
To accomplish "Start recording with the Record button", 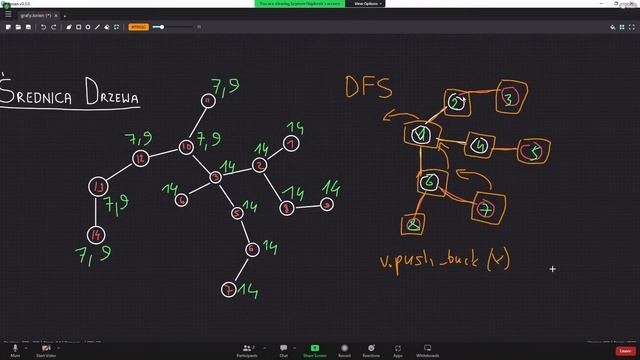I will tap(344, 351).
